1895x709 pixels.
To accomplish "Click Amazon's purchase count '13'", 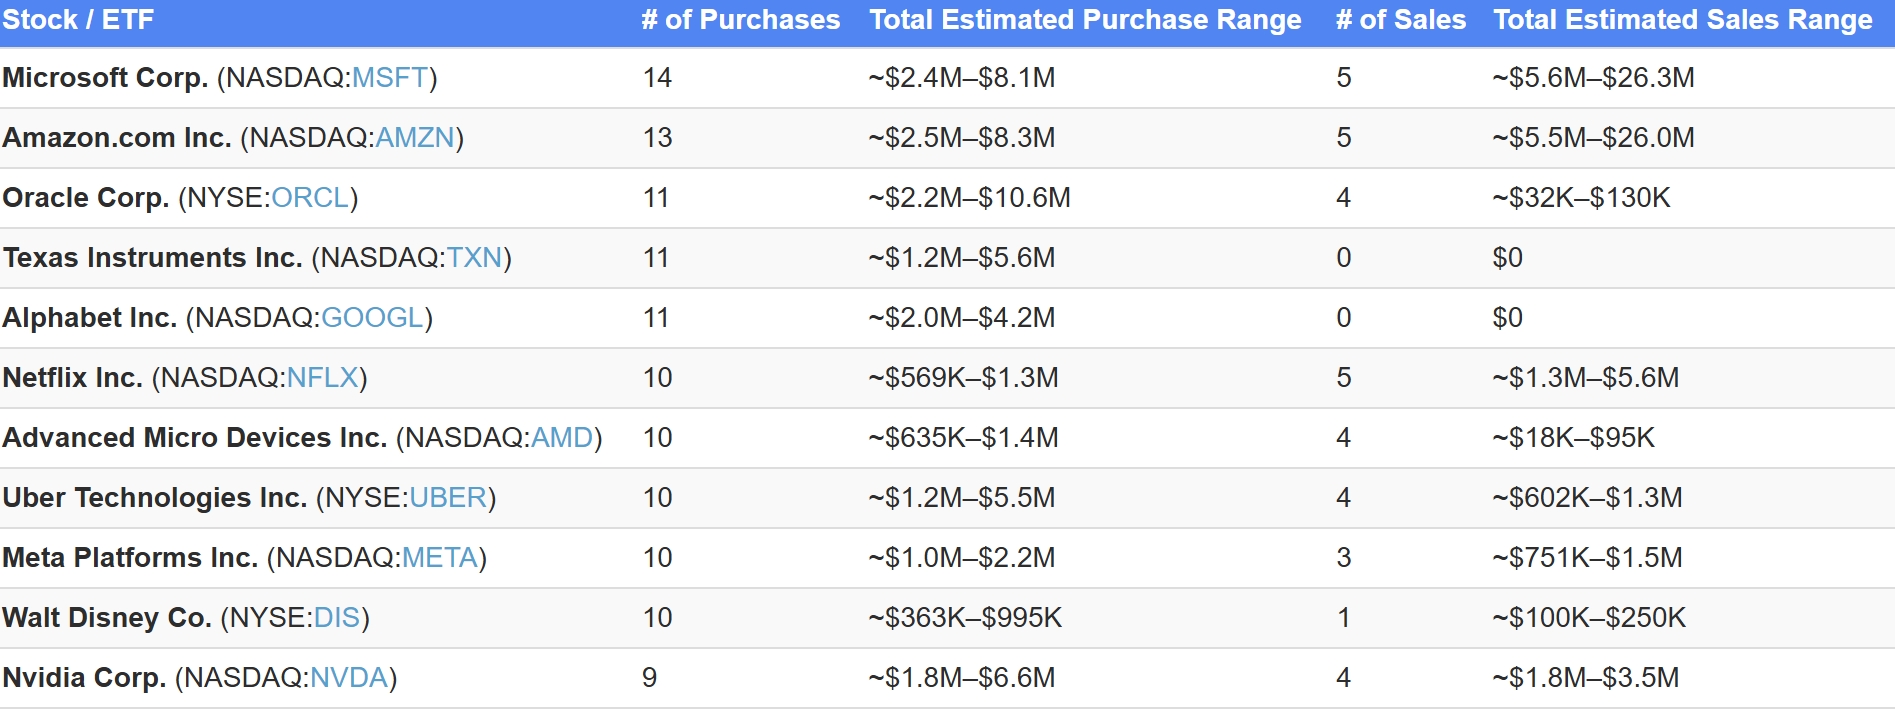I will (657, 138).
